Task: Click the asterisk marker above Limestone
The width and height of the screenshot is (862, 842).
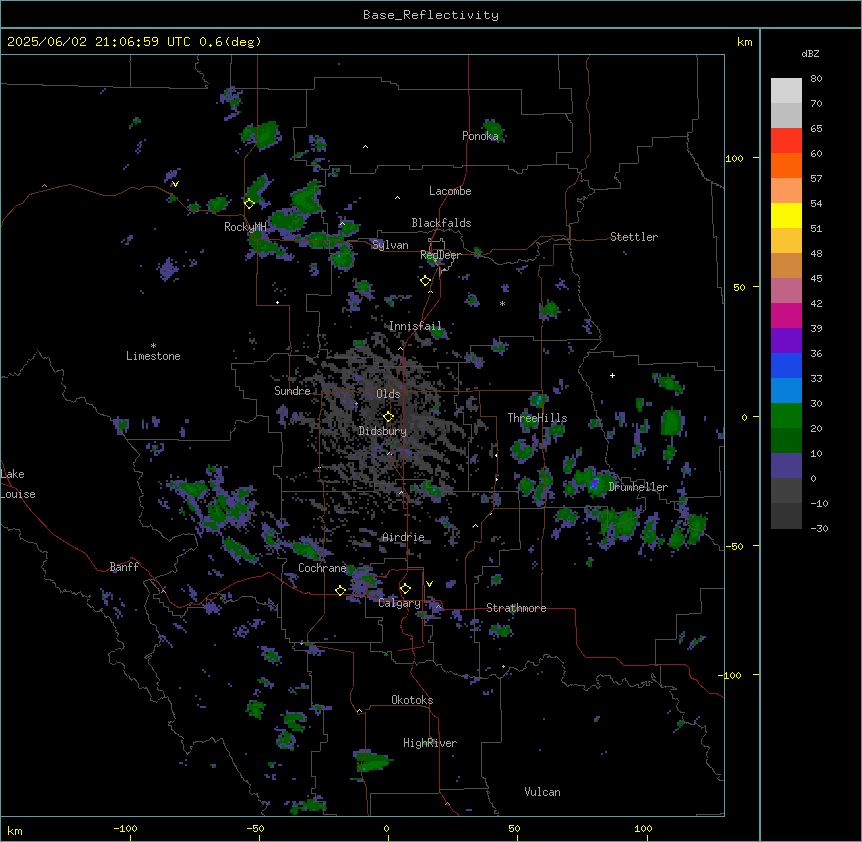Action: click(x=153, y=346)
